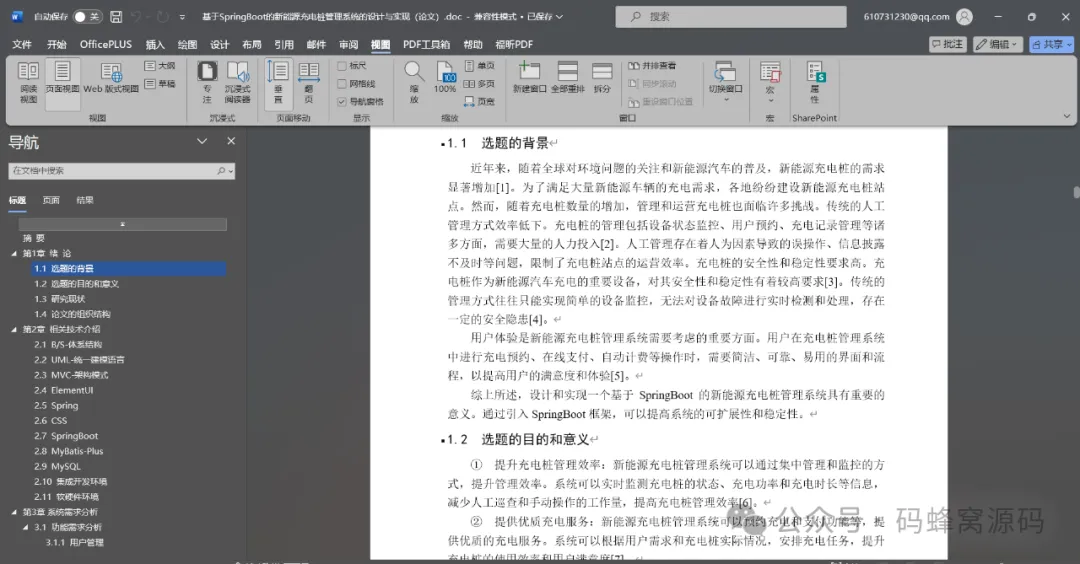Close the navigation pane
1080x564 pixels.
(x=231, y=140)
